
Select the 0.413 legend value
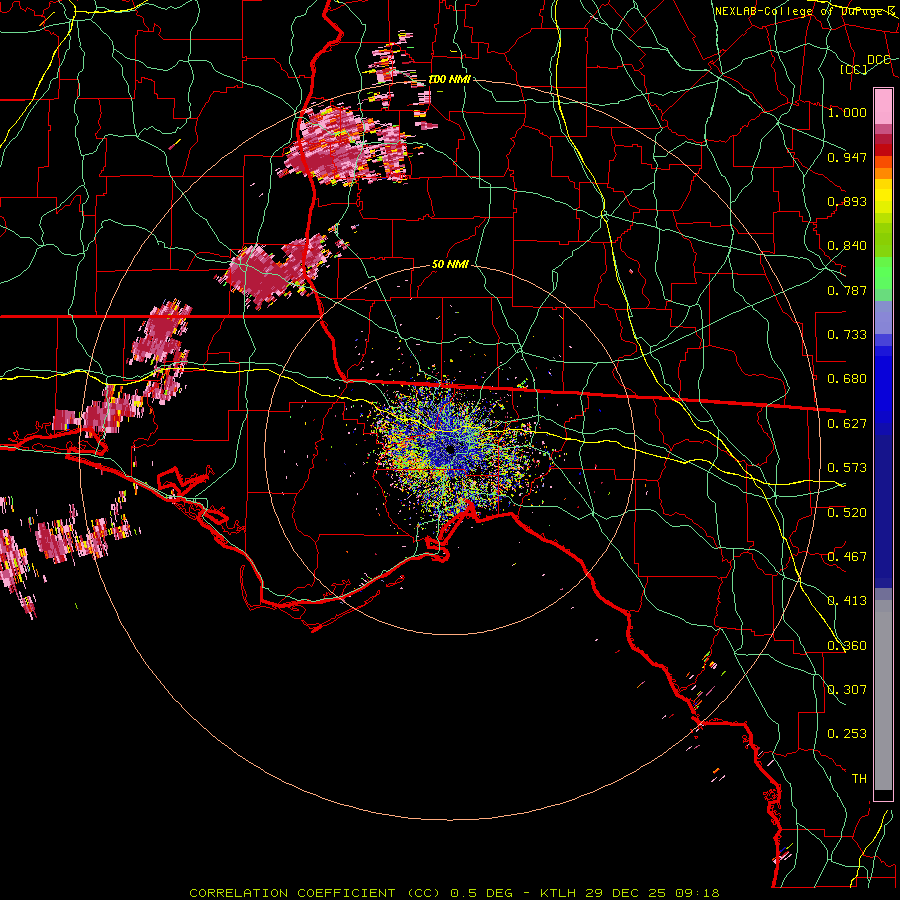(x=847, y=601)
